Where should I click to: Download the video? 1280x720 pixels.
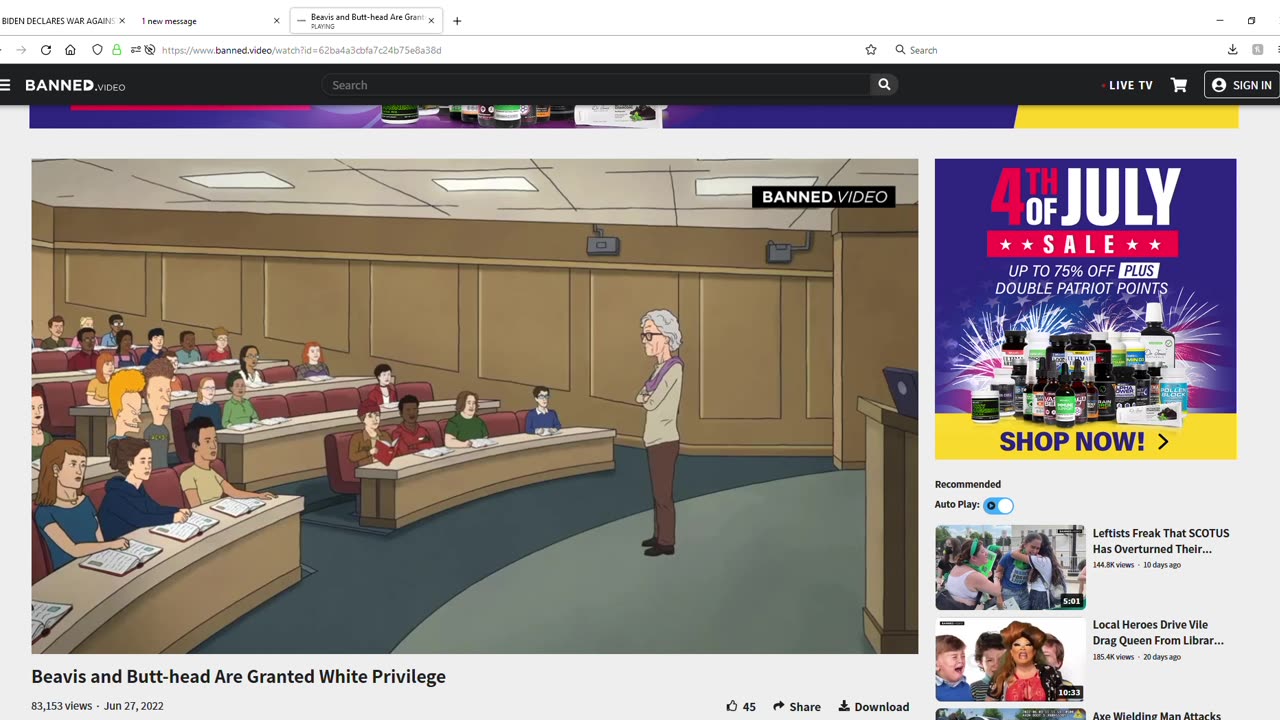(874, 706)
